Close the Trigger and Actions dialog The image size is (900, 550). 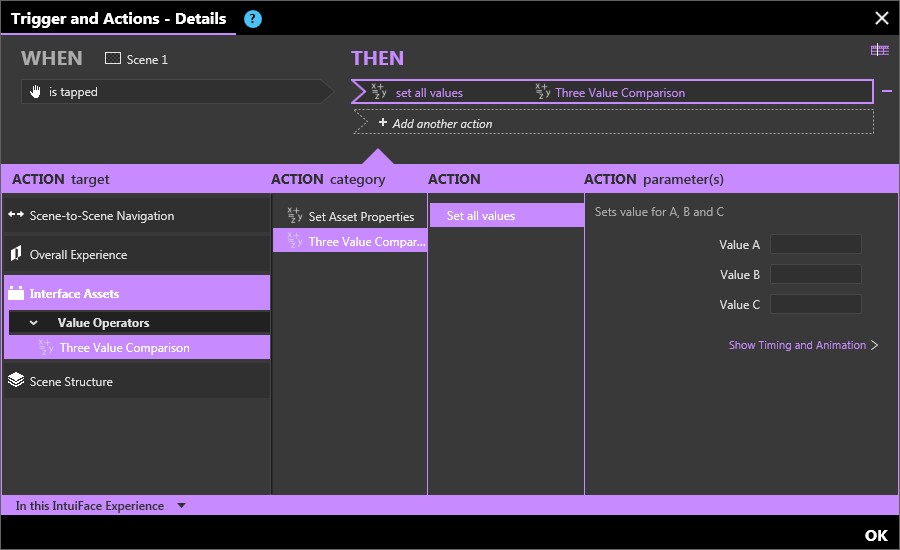[x=882, y=18]
